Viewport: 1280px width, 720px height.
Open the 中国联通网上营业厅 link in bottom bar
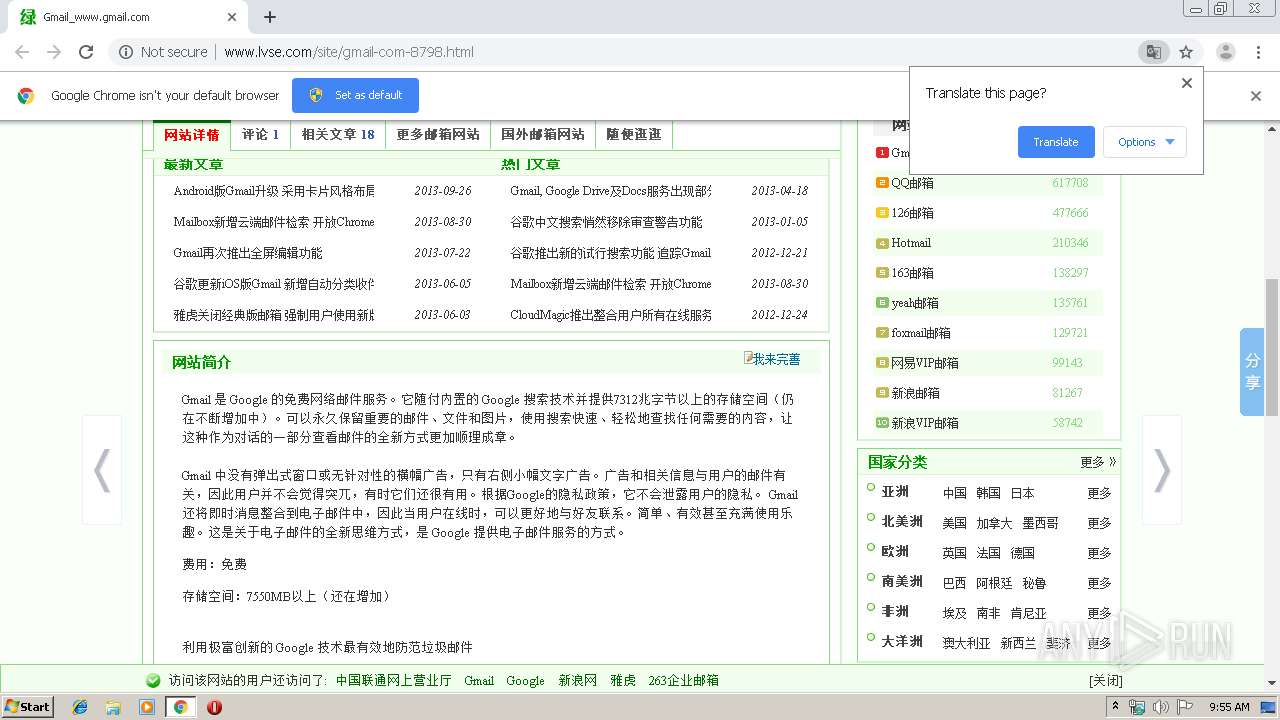[393, 681]
